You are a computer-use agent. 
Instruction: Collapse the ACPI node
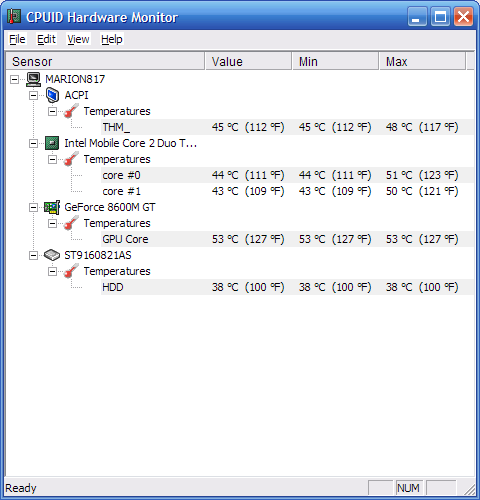click(33, 95)
